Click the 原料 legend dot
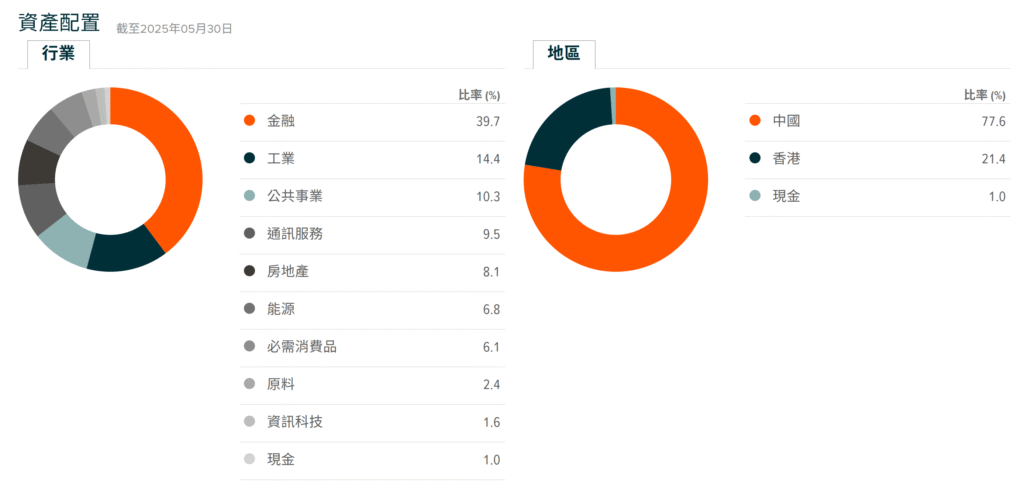 click(249, 384)
